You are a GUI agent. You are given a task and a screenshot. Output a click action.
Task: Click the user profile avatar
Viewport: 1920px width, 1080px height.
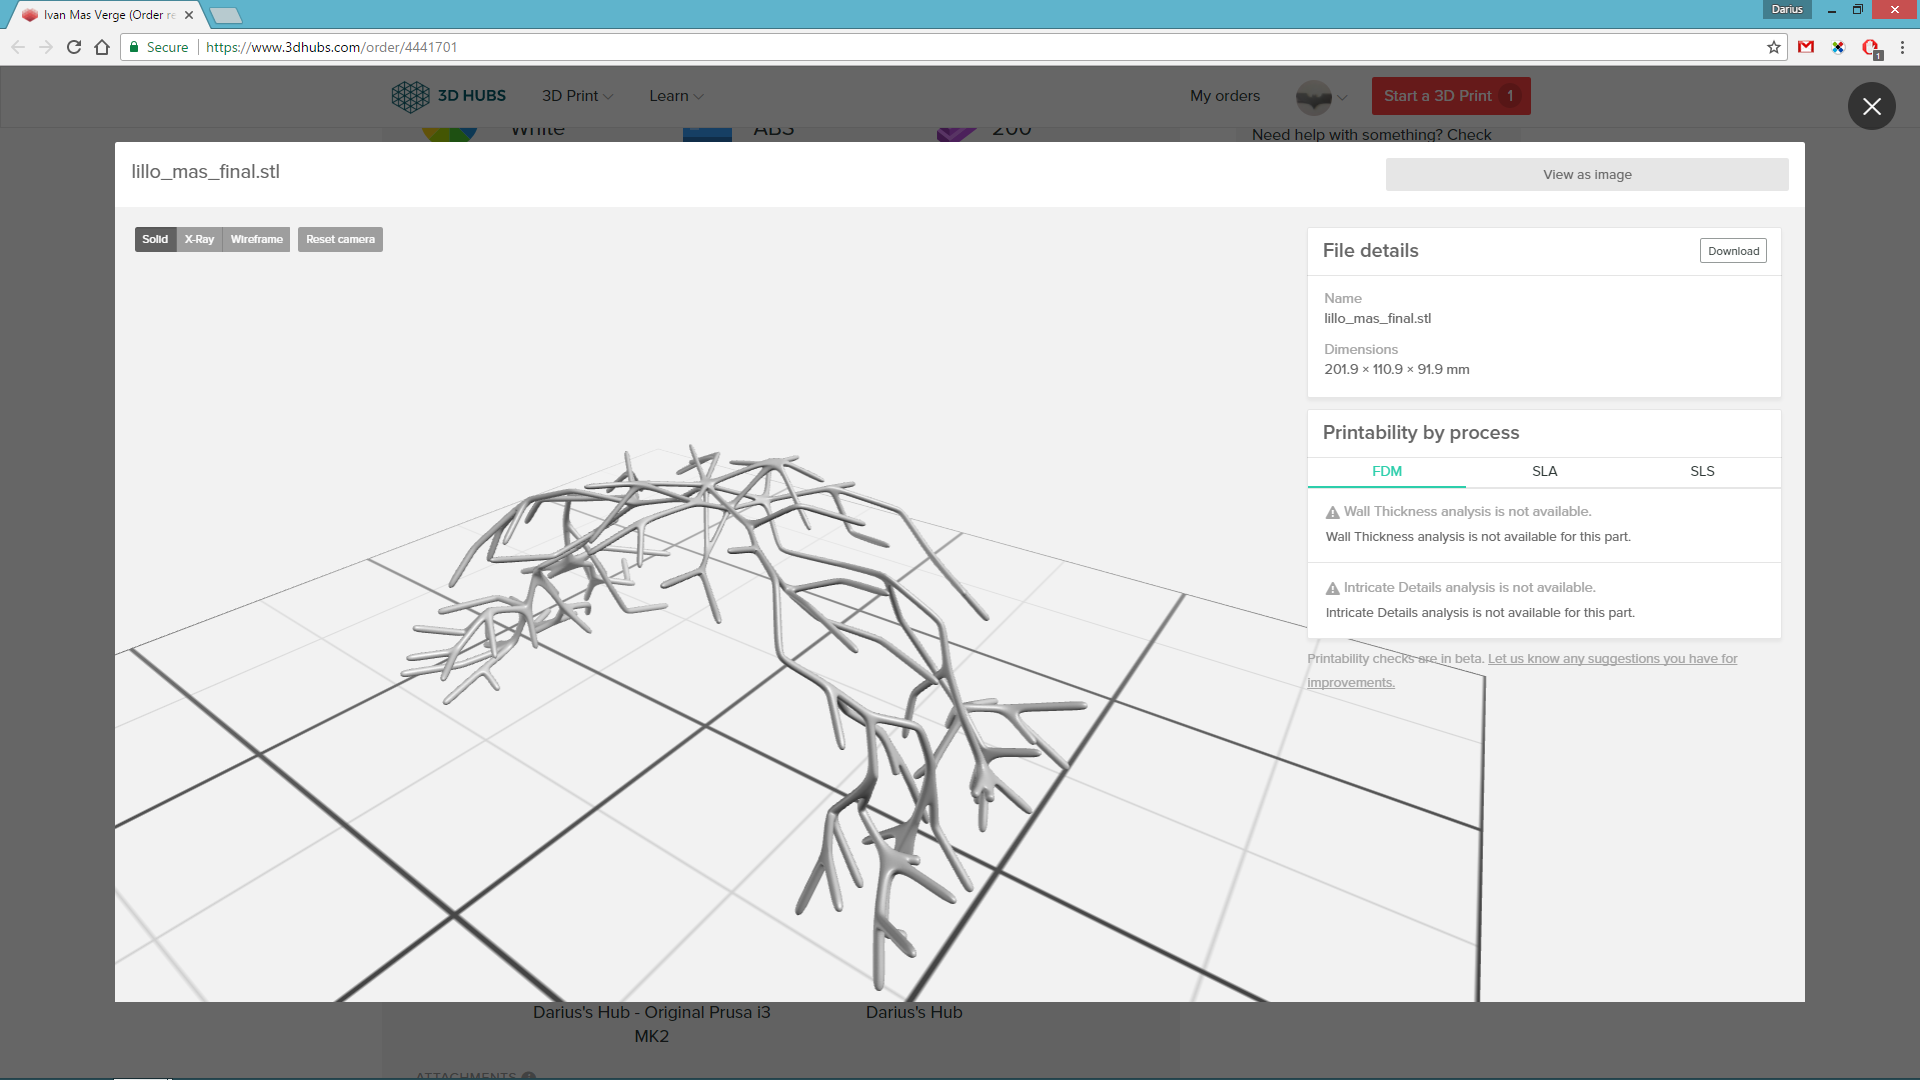(1313, 97)
